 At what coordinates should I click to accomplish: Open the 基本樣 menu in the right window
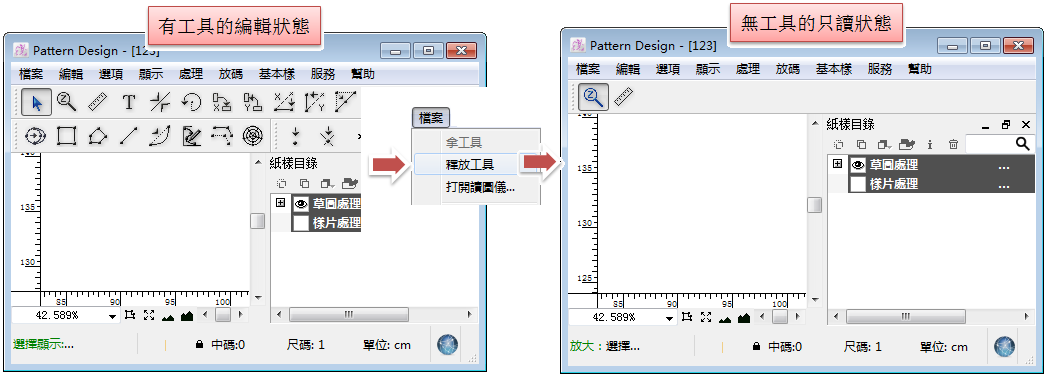[833, 69]
